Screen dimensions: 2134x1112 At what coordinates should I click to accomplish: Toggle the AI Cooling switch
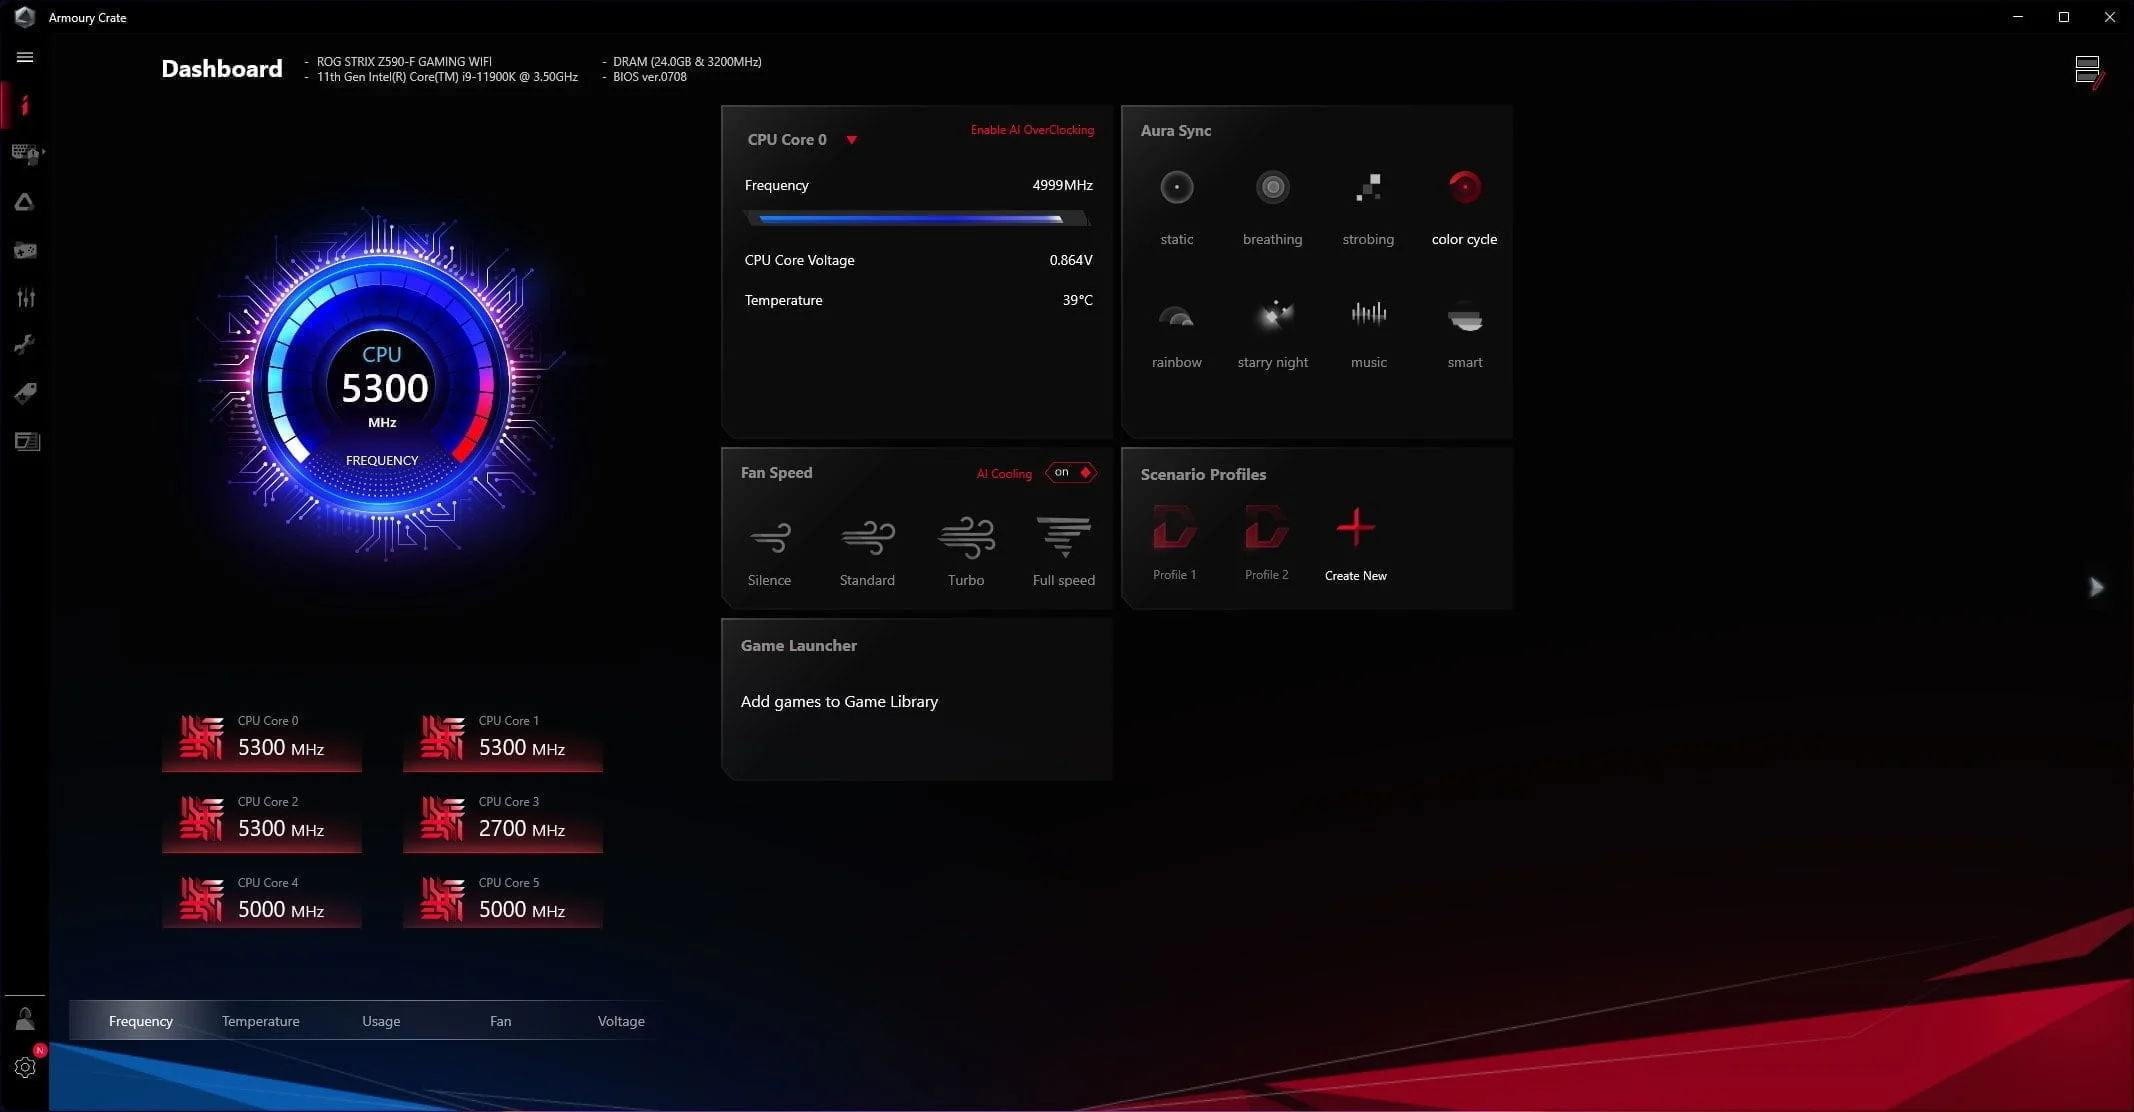(1071, 473)
